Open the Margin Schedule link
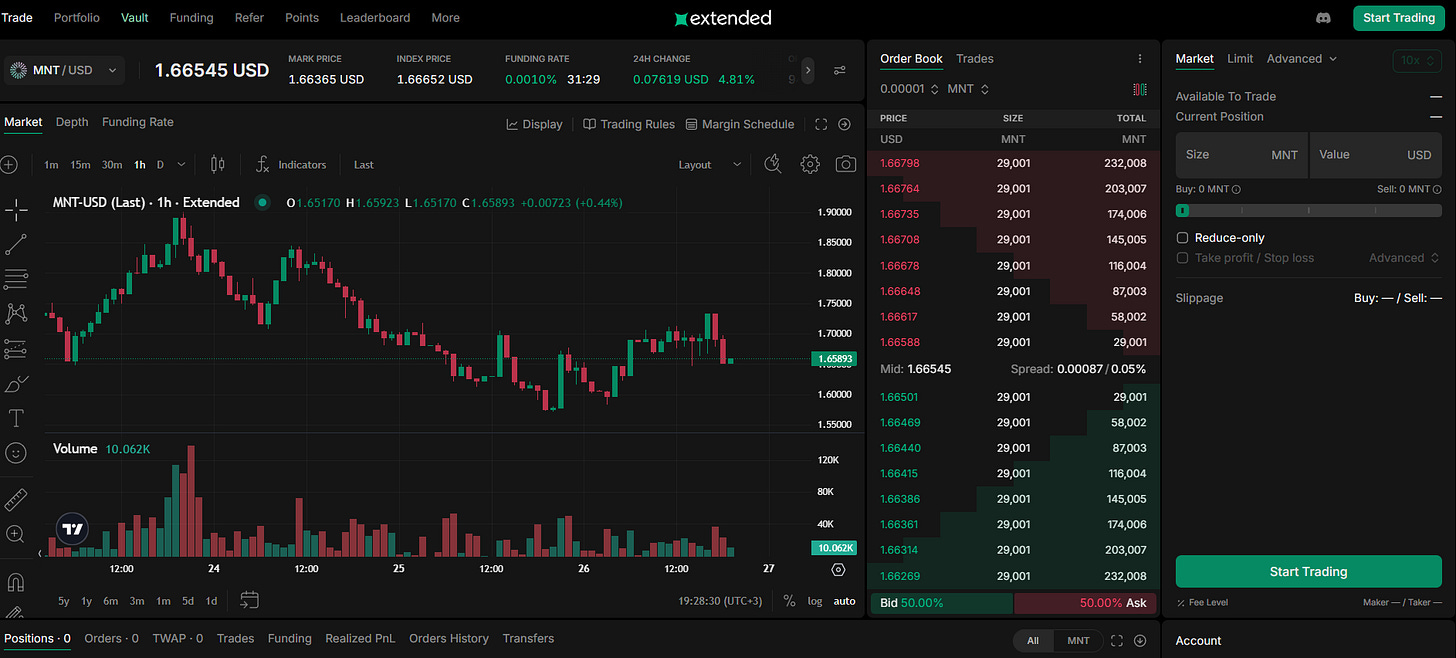The height and width of the screenshot is (658, 1456). coord(740,124)
